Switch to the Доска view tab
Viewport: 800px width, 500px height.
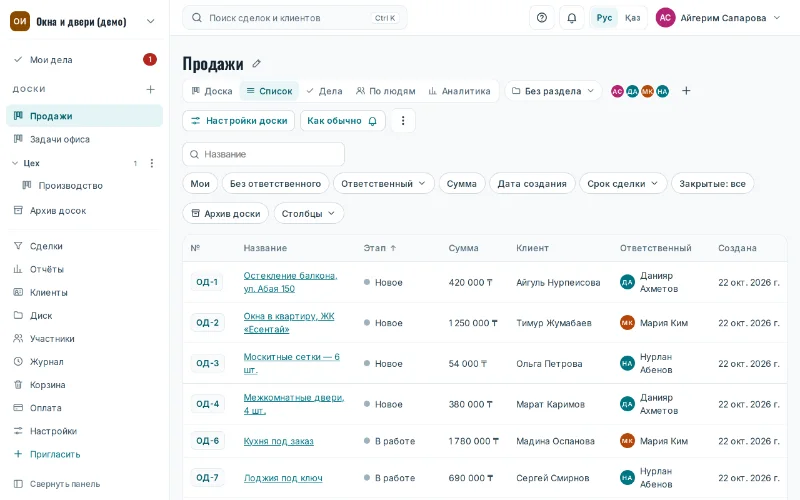click(212, 91)
